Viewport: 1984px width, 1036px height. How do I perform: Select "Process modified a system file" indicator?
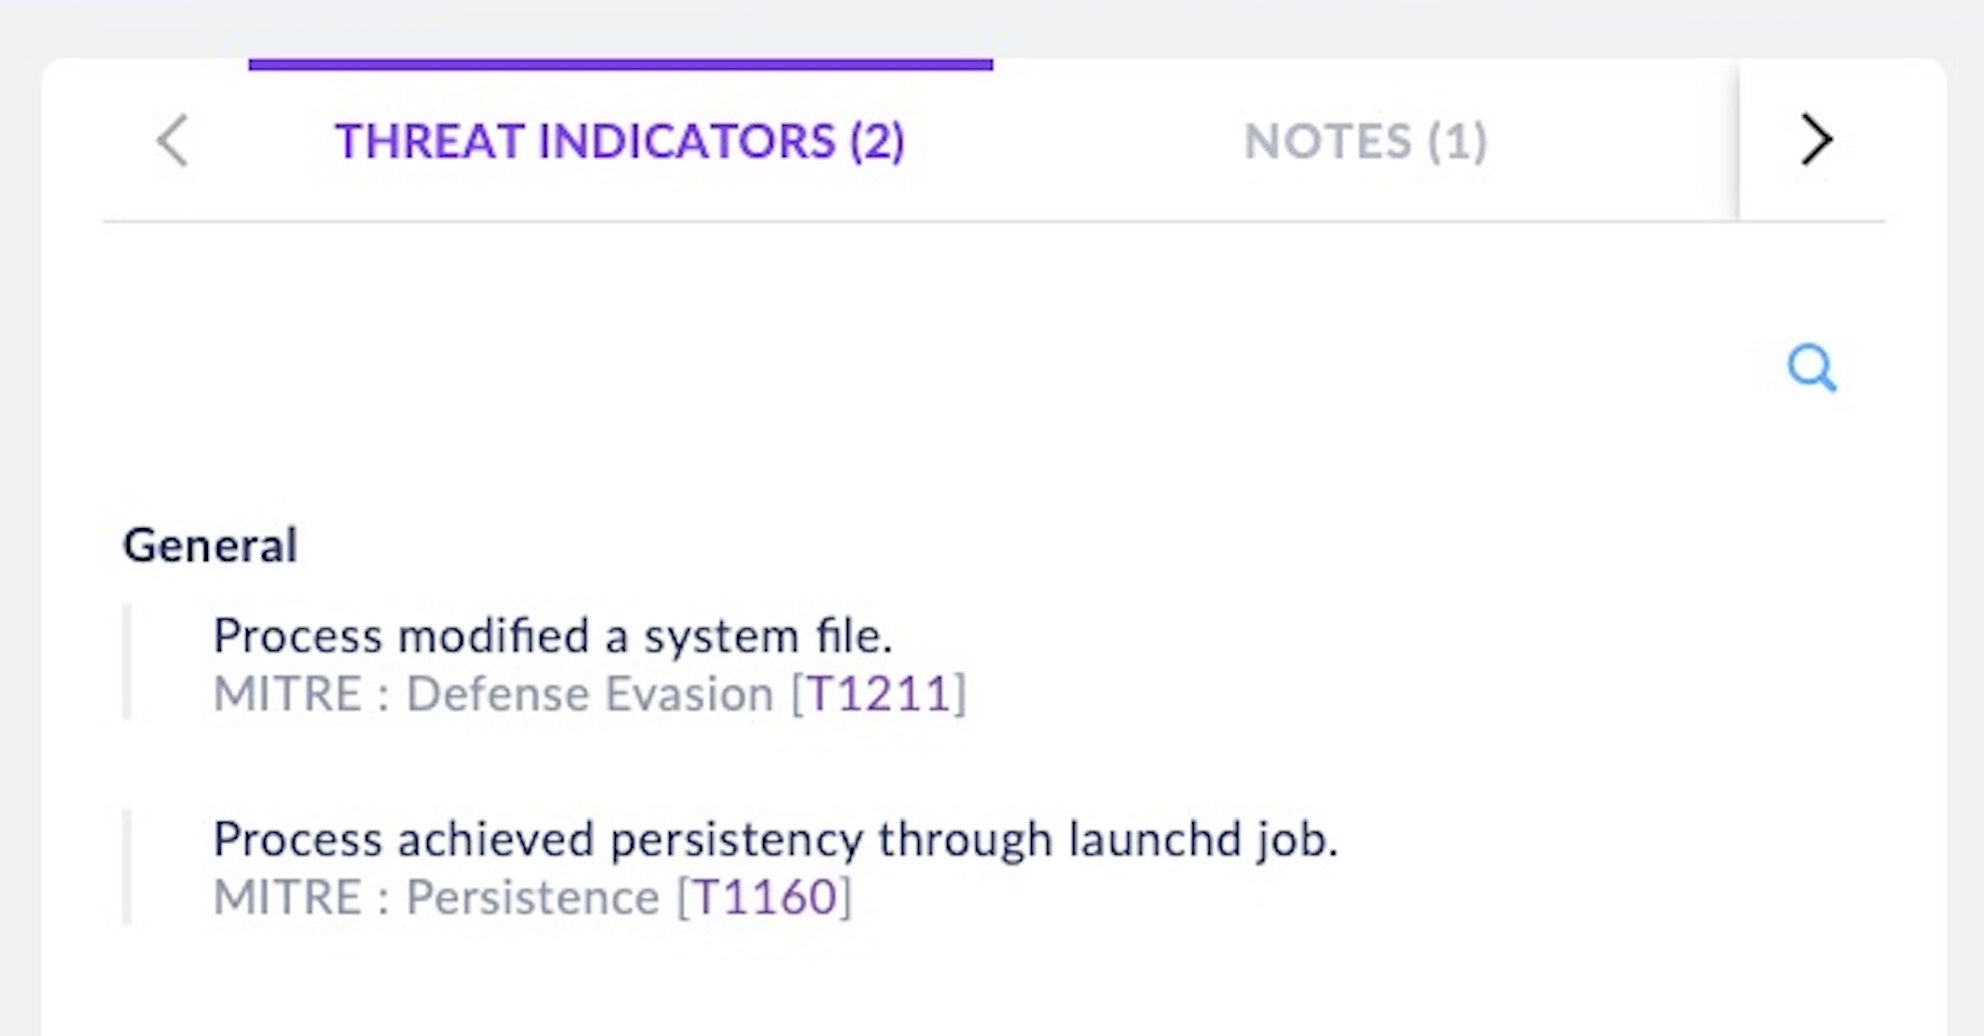(x=552, y=636)
